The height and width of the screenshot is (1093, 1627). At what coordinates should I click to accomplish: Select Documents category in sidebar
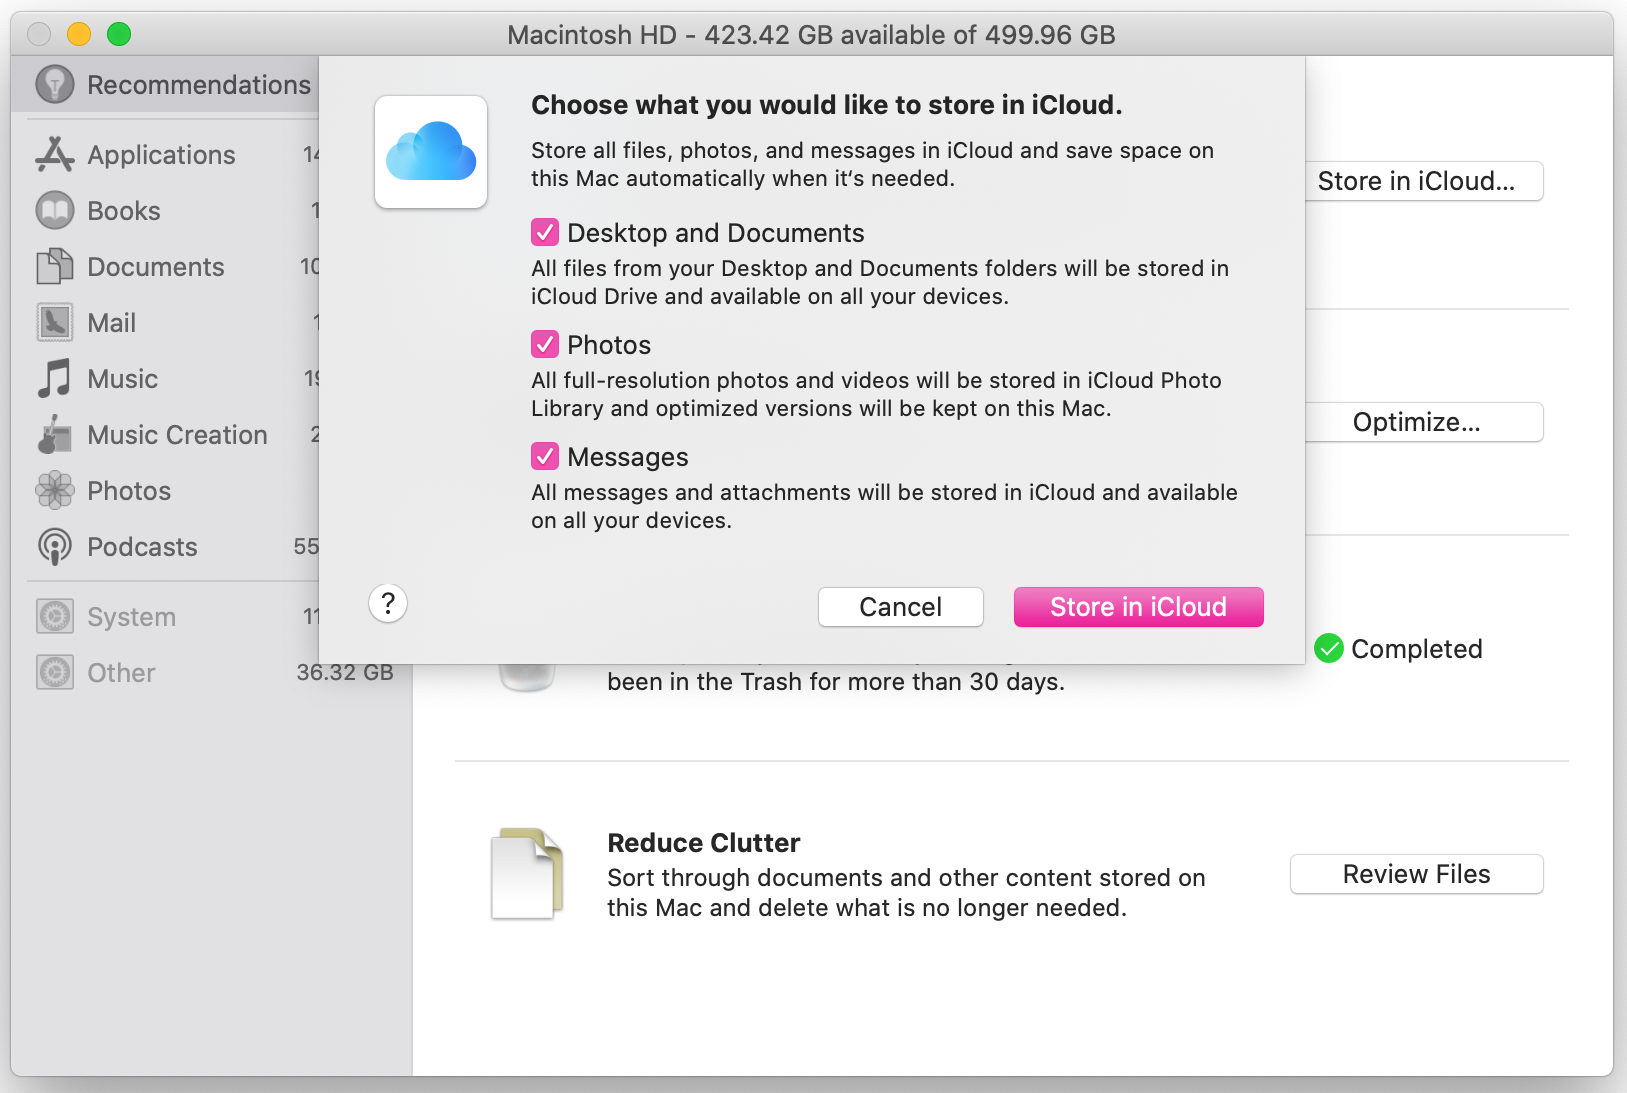click(x=166, y=266)
